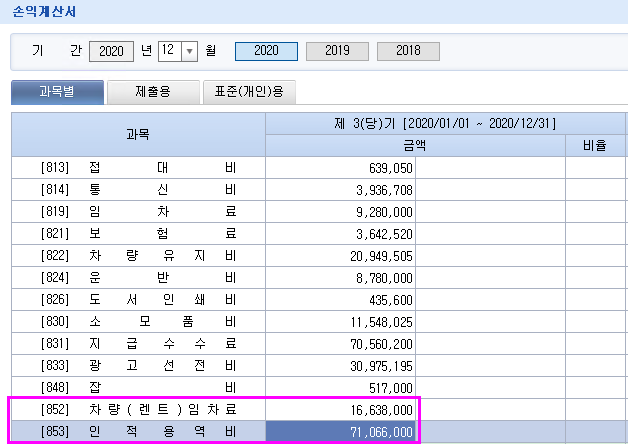Click the 금액 column header
The height and width of the screenshot is (444, 628).
coord(415,145)
